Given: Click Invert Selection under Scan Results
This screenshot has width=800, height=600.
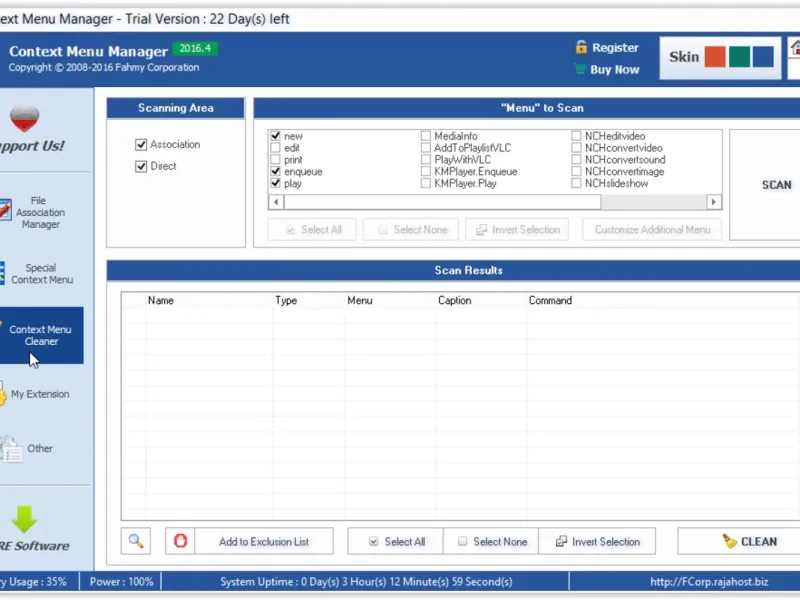Looking at the screenshot, I should [x=597, y=541].
